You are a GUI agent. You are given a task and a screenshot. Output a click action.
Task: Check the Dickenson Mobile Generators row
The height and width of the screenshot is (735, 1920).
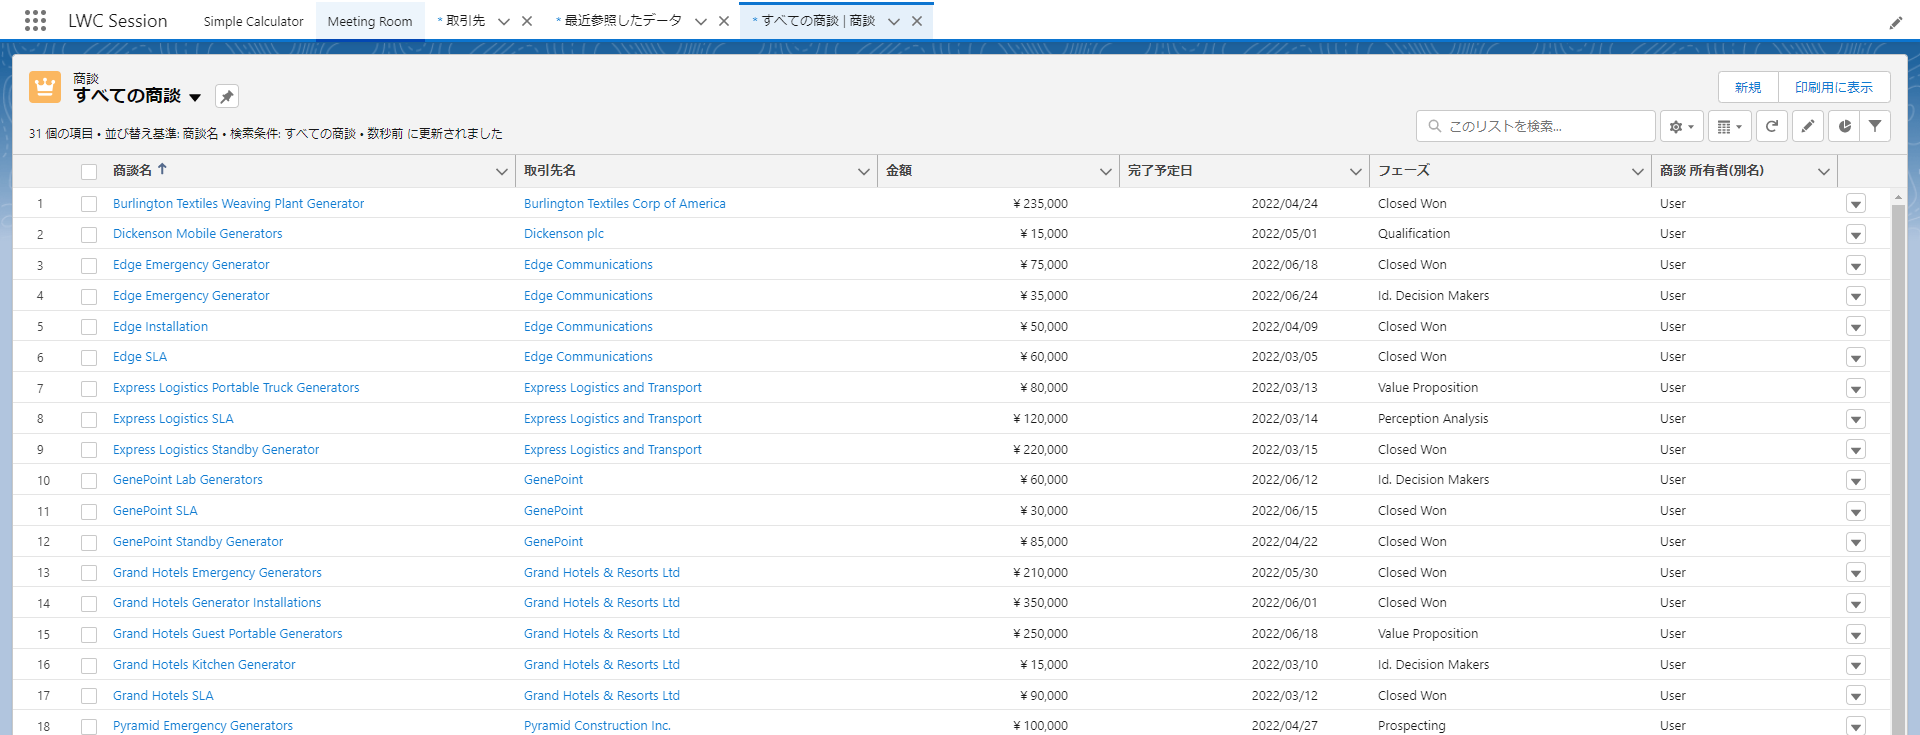point(89,235)
